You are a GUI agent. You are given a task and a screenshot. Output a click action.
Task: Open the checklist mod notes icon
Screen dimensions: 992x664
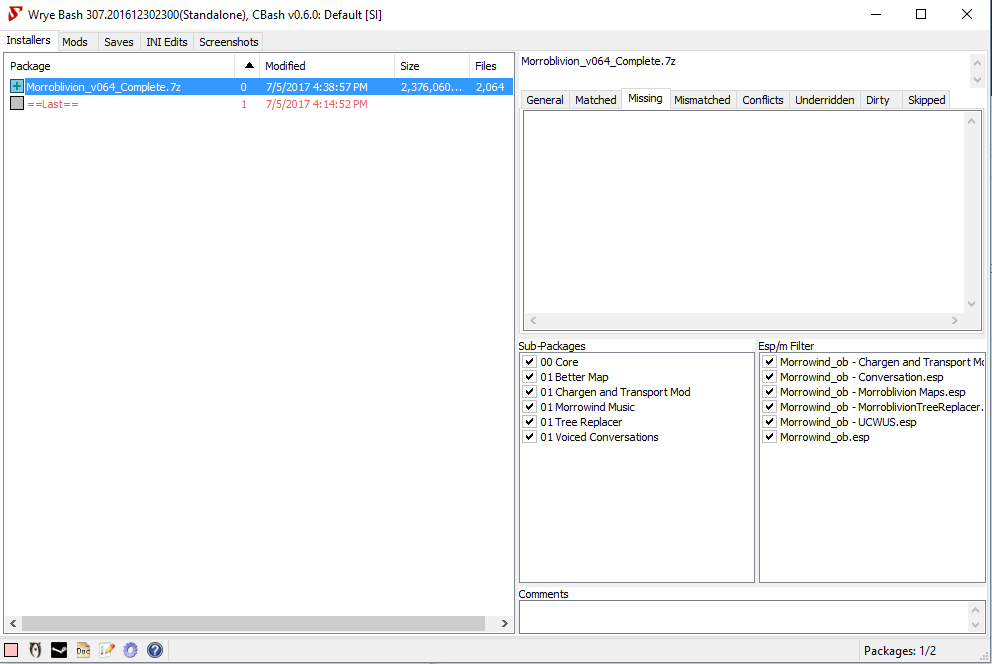click(107, 650)
